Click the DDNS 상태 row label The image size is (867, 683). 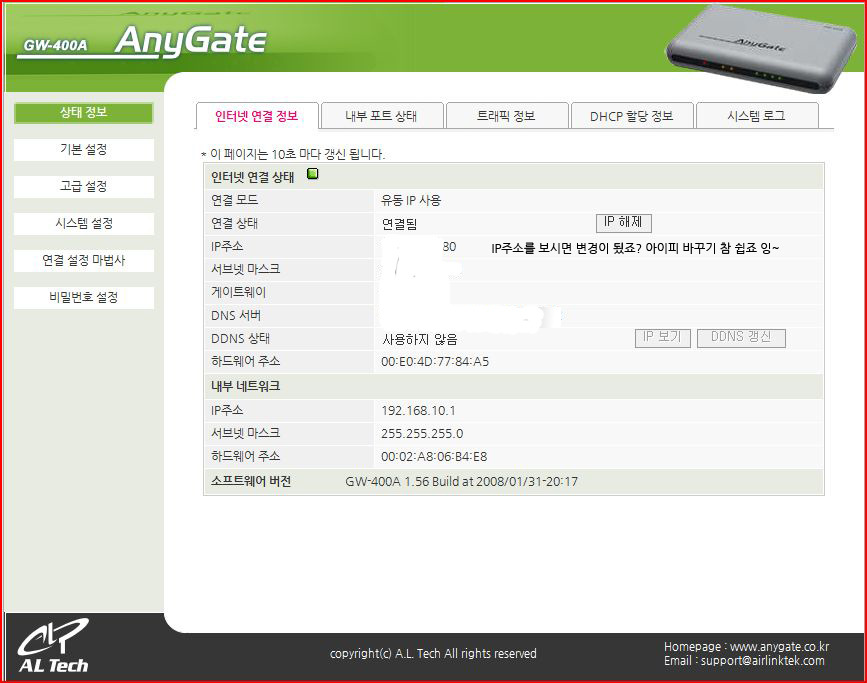coord(241,338)
